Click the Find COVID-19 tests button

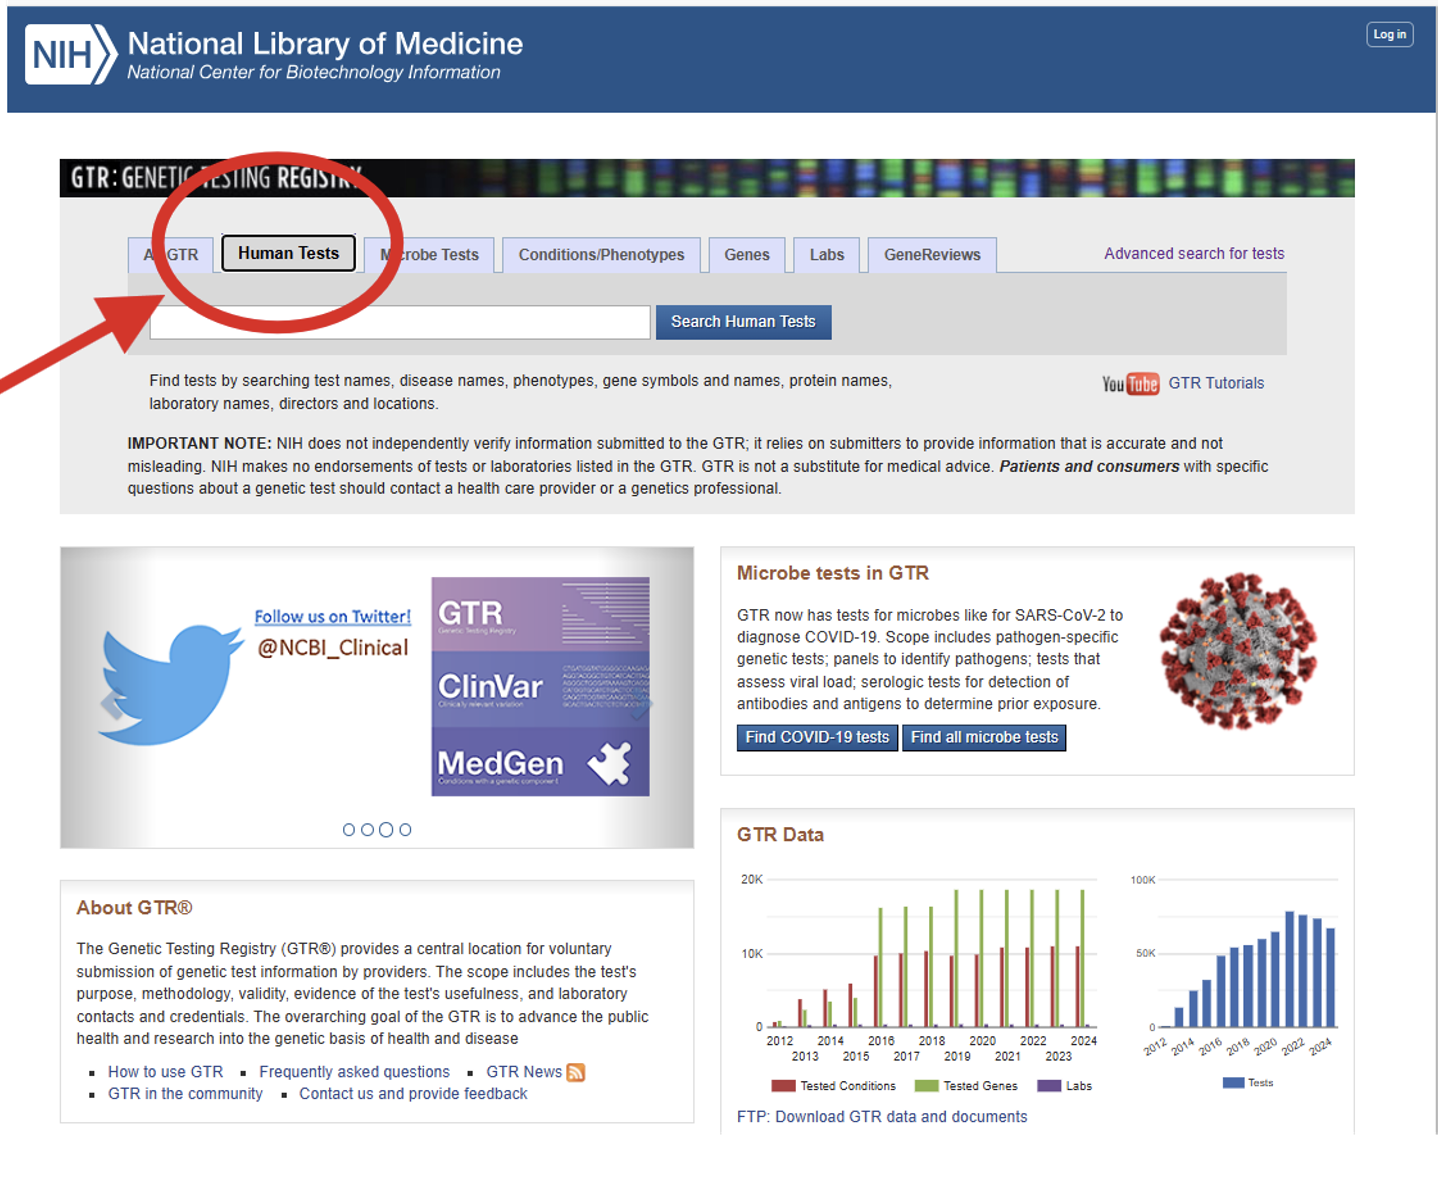tap(817, 738)
